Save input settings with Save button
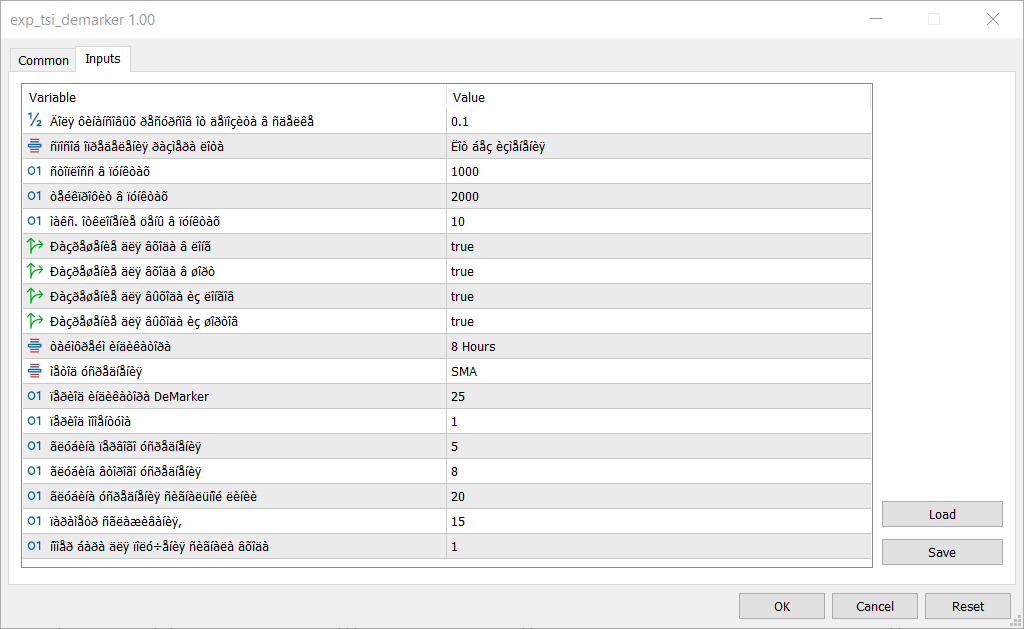Screen dimensions: 1024x629 point(942,552)
